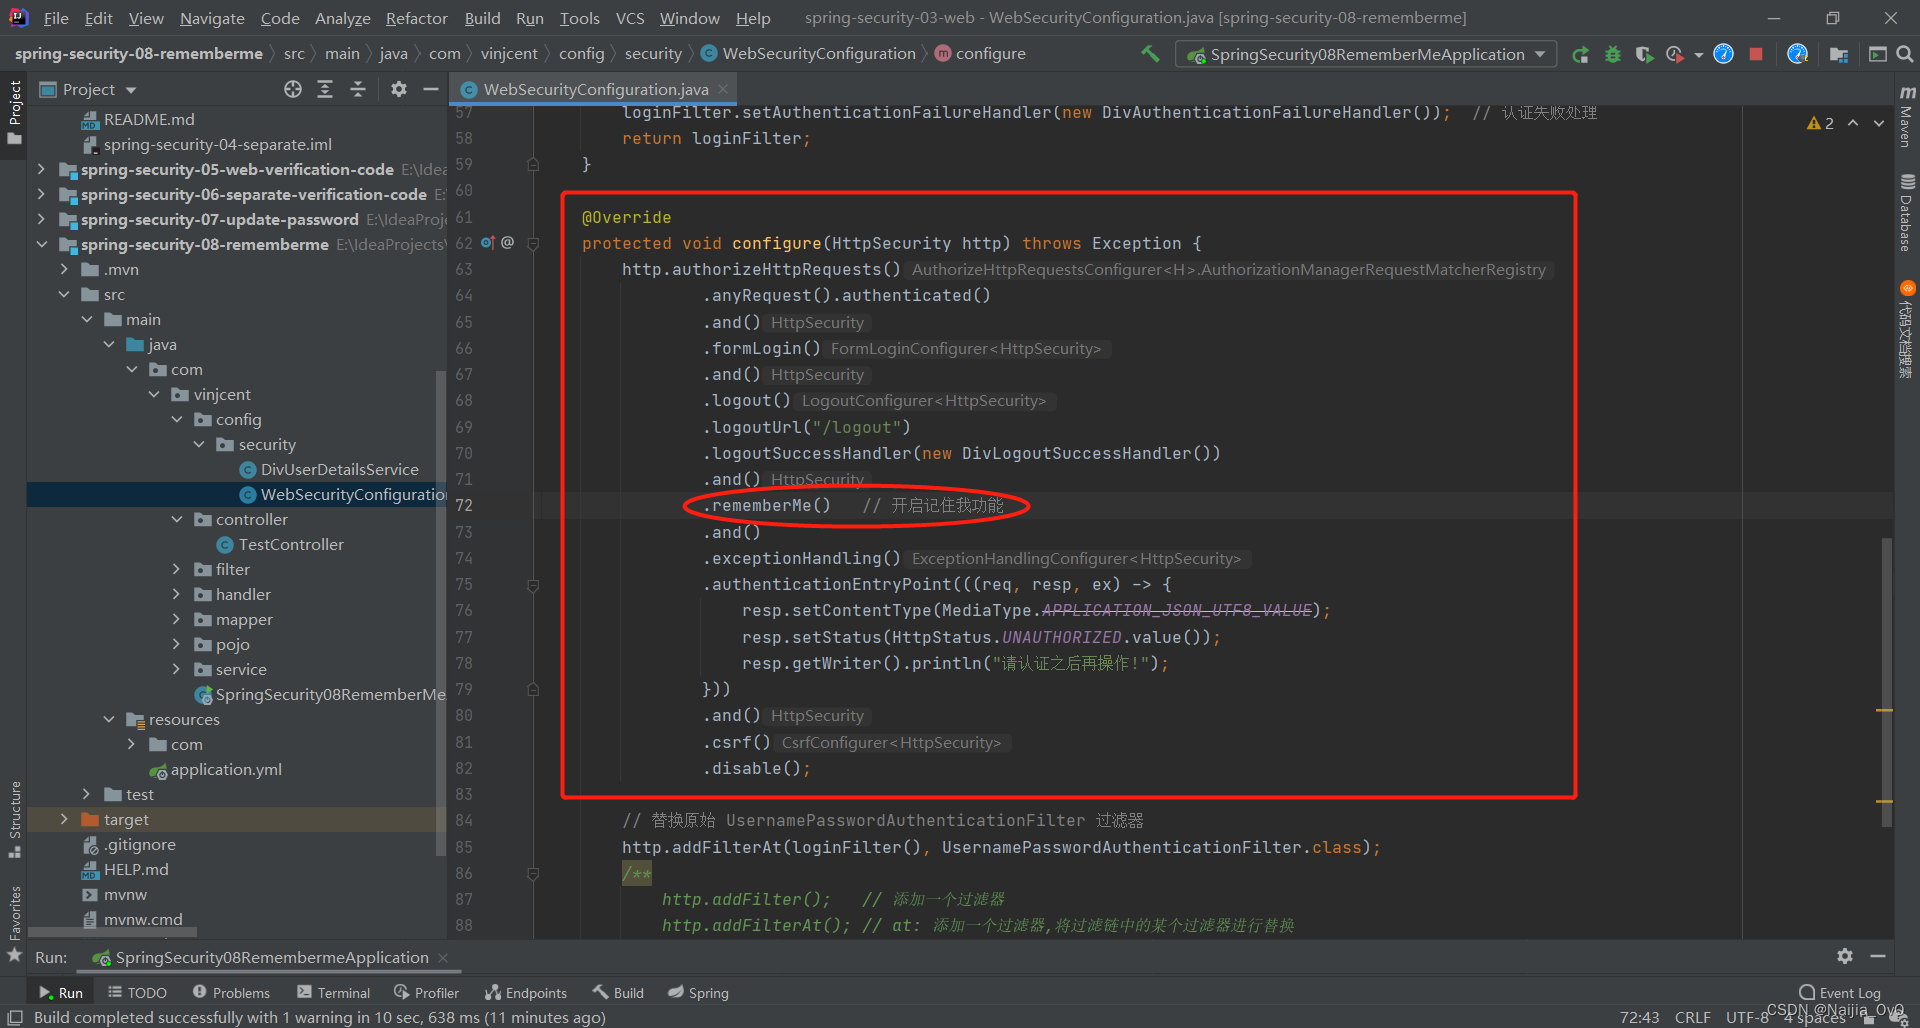This screenshot has width=1920, height=1028.
Task: Stop the running application
Action: click(x=1755, y=54)
